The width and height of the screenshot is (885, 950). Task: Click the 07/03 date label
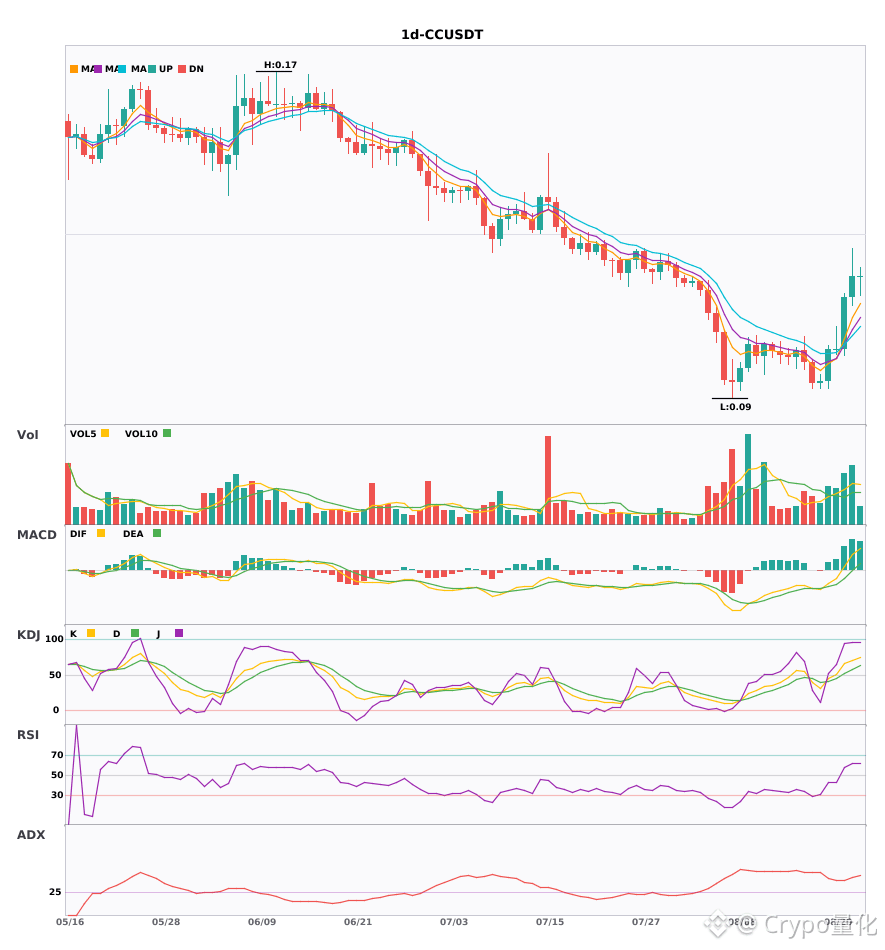(x=454, y=922)
